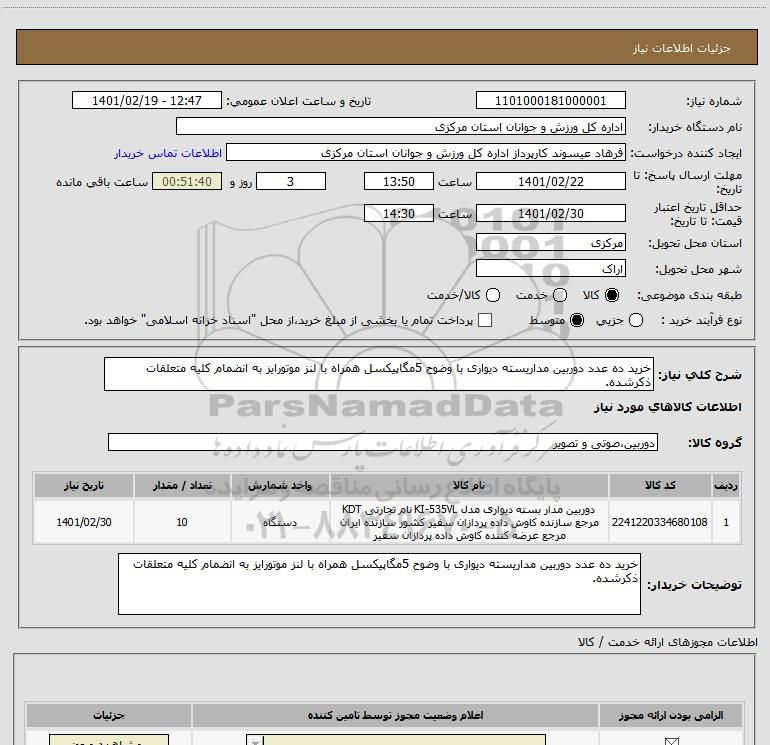Select the کالا/خدمت radio button

(493, 295)
